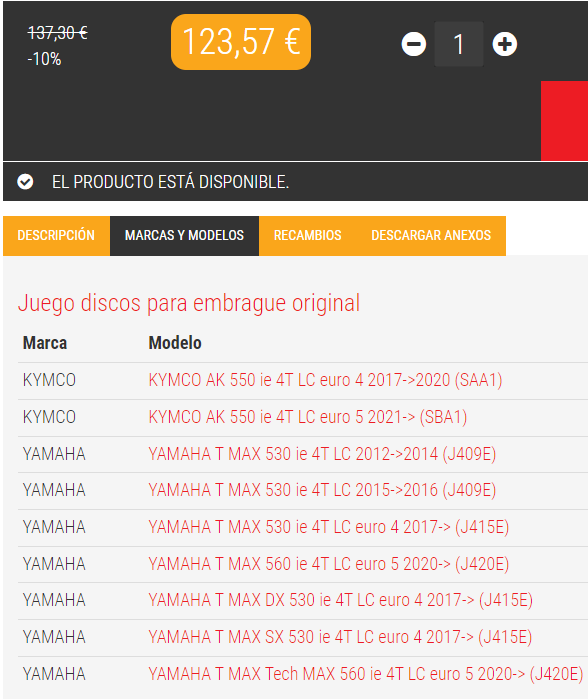Viewport: 588px width, 699px height.
Task: Open YAMAHA T MAX 530 euro 4 (J415E) link
Action: click(x=329, y=527)
